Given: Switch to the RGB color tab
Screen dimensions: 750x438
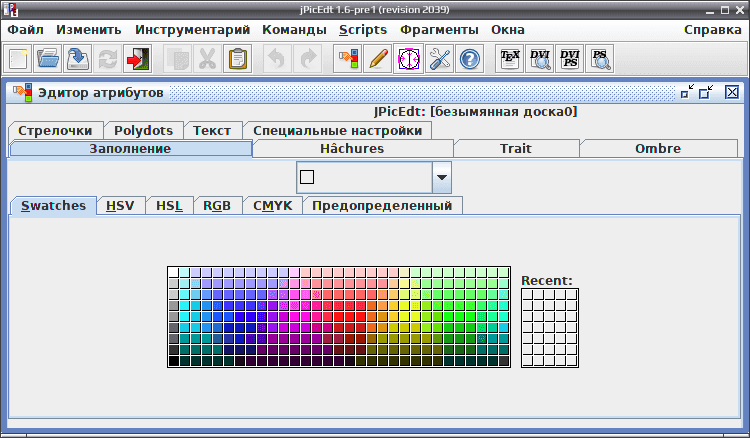Looking at the screenshot, I should coord(217,206).
